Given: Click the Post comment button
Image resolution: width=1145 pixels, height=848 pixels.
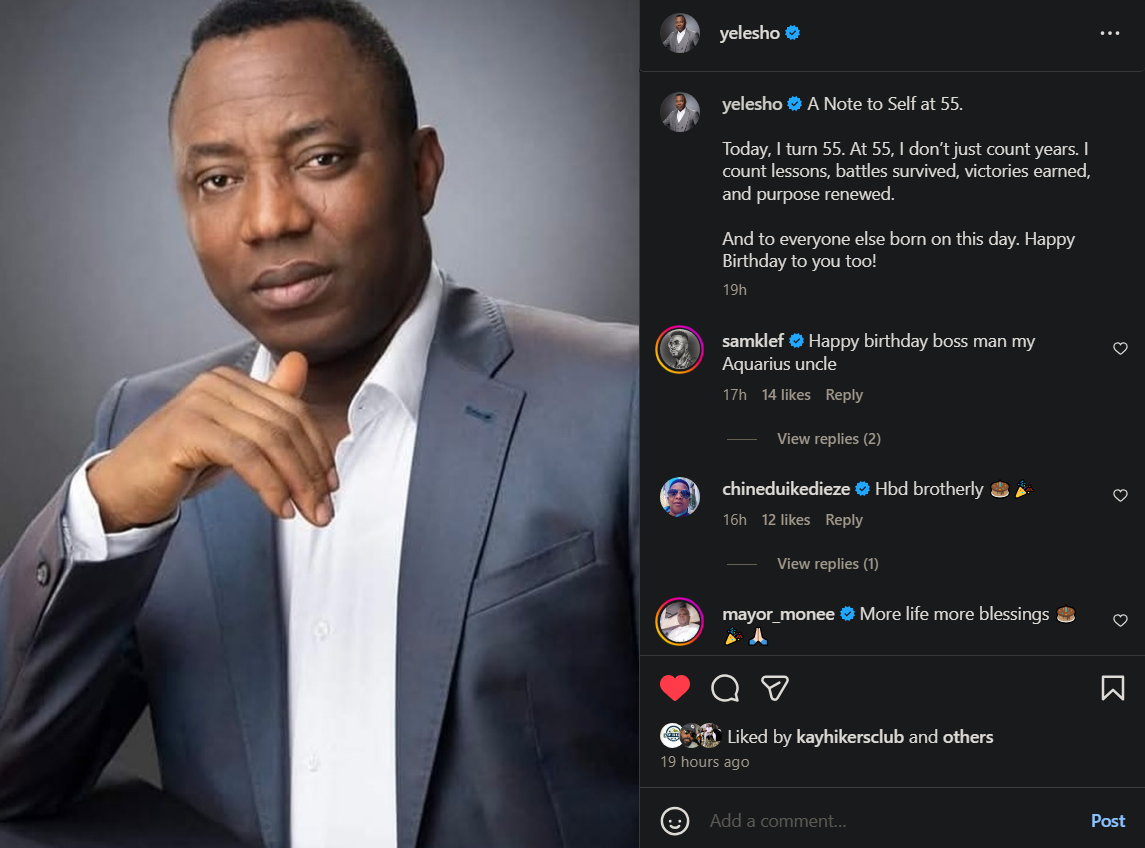Looking at the screenshot, I should click(1108, 821).
